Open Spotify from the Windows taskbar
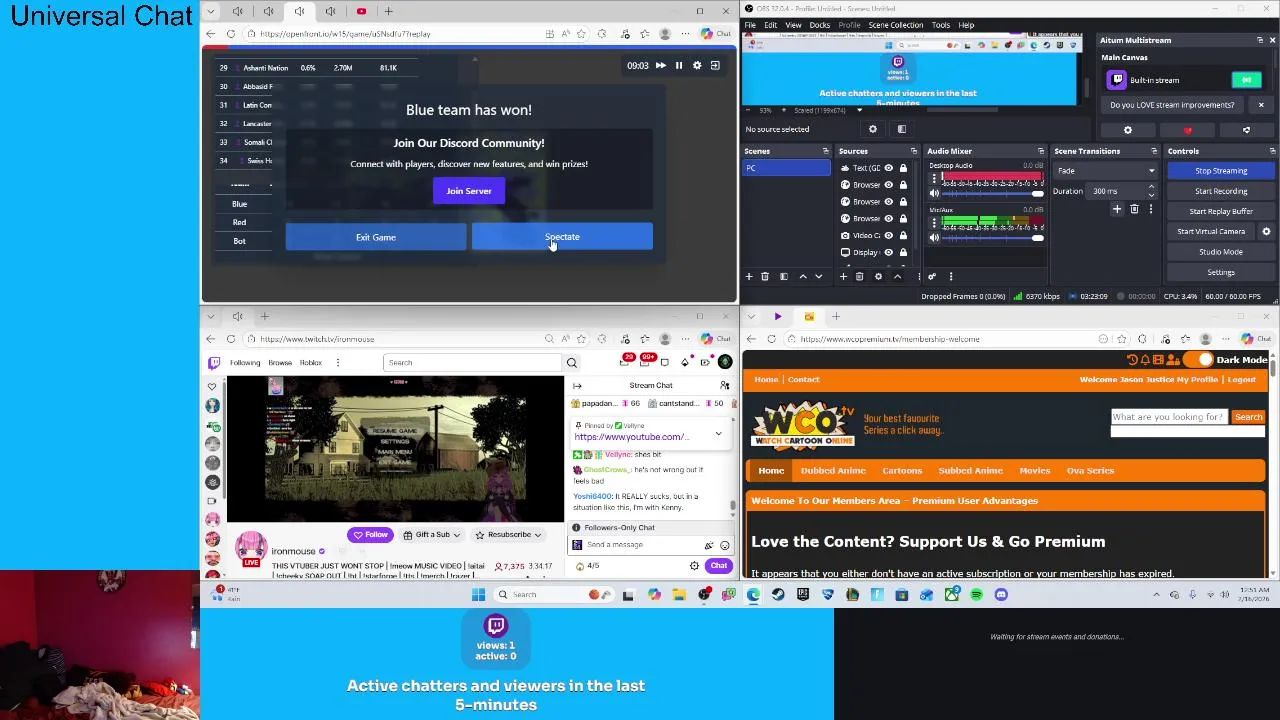This screenshot has width=1280, height=720. tap(976, 595)
